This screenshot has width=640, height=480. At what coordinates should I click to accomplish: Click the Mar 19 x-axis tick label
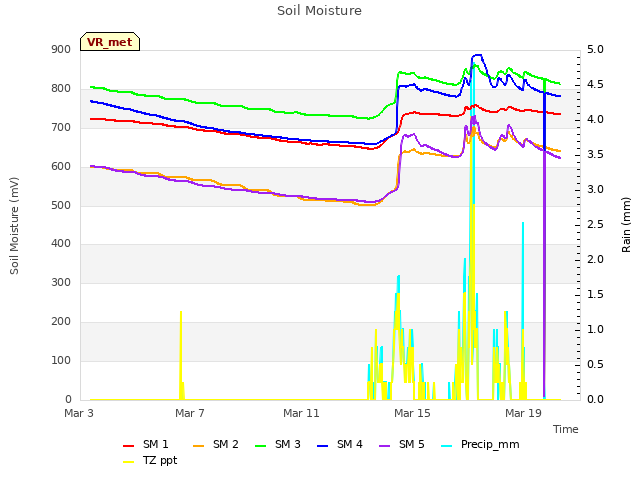523,413
